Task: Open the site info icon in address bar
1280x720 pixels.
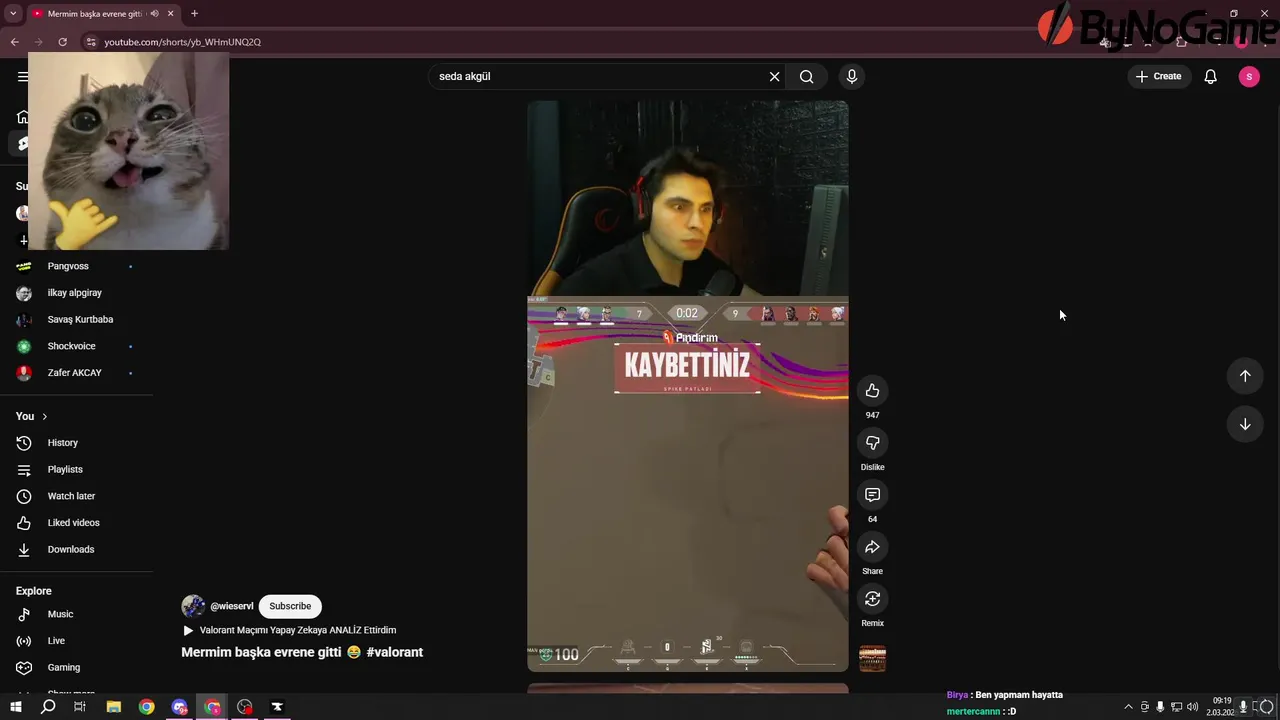Action: (x=90, y=42)
